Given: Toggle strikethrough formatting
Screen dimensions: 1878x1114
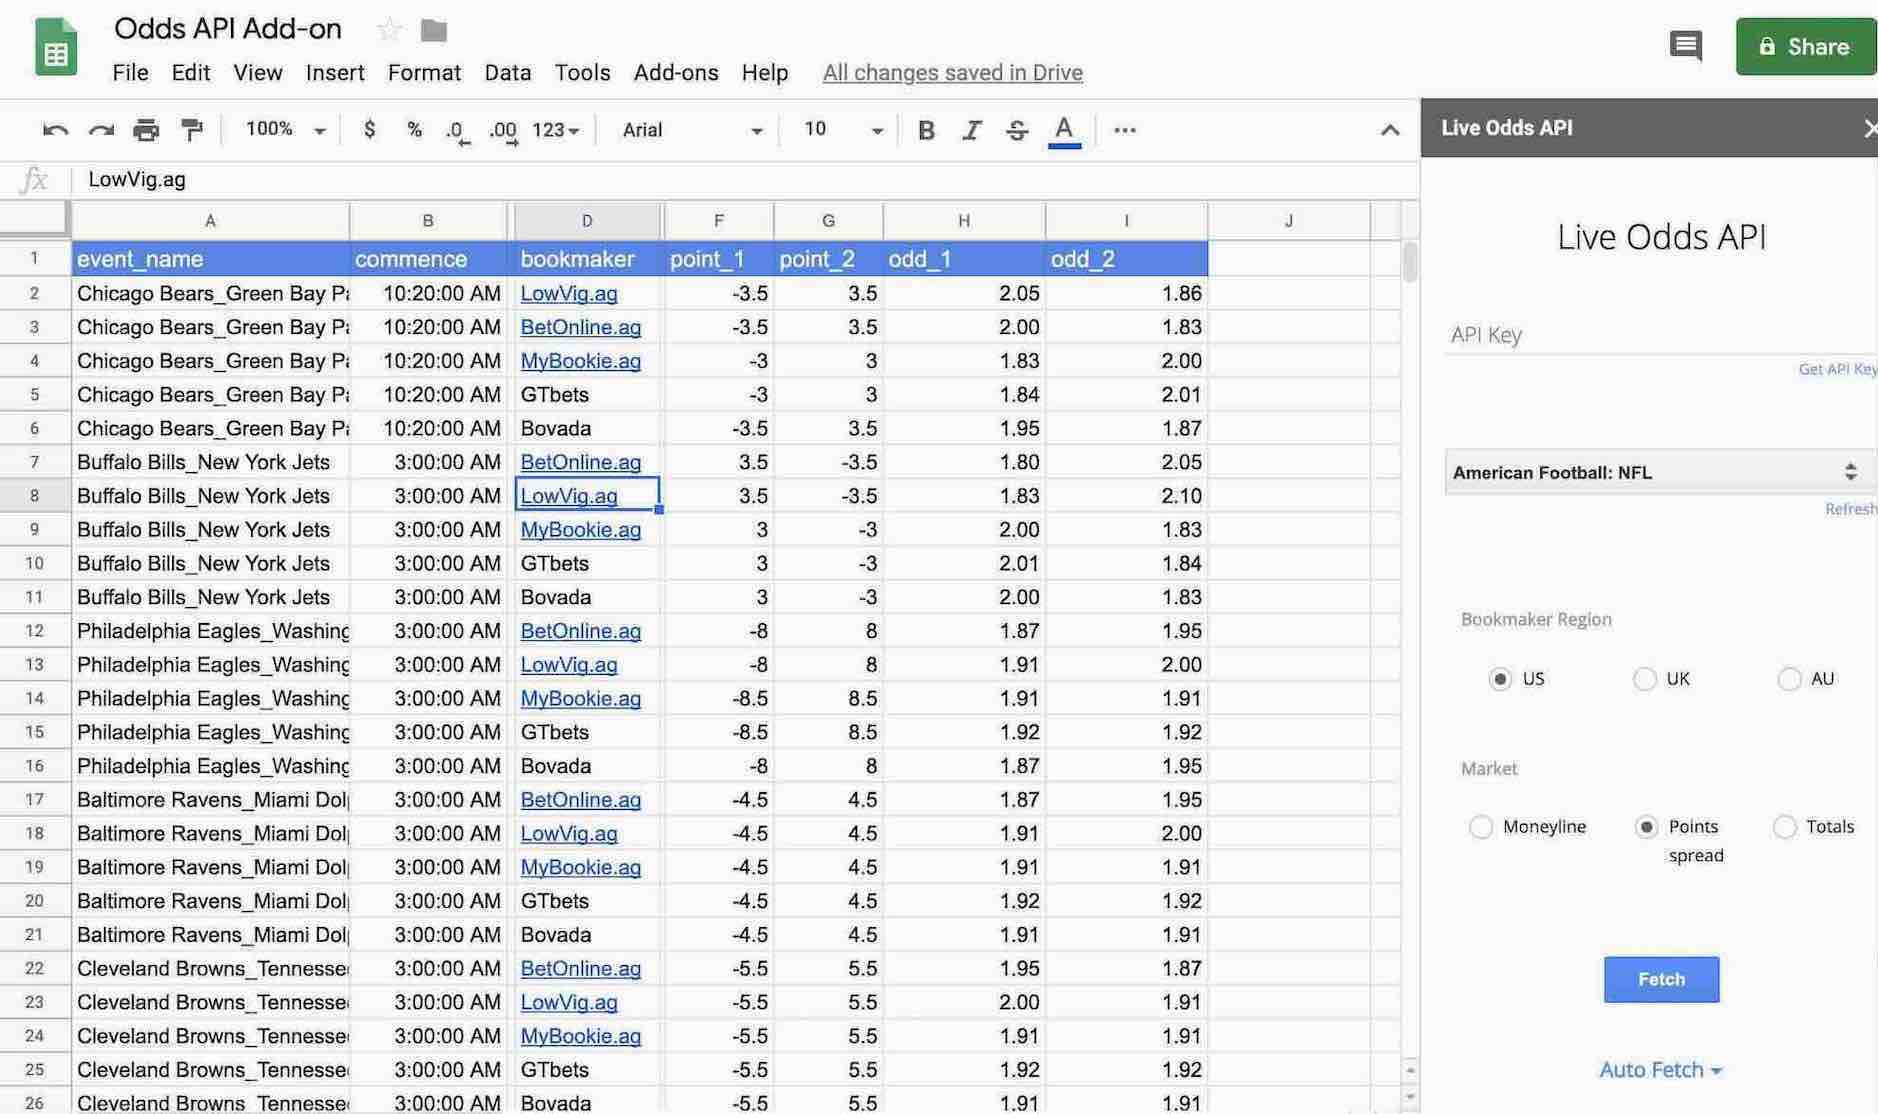Looking at the screenshot, I should (x=1017, y=130).
